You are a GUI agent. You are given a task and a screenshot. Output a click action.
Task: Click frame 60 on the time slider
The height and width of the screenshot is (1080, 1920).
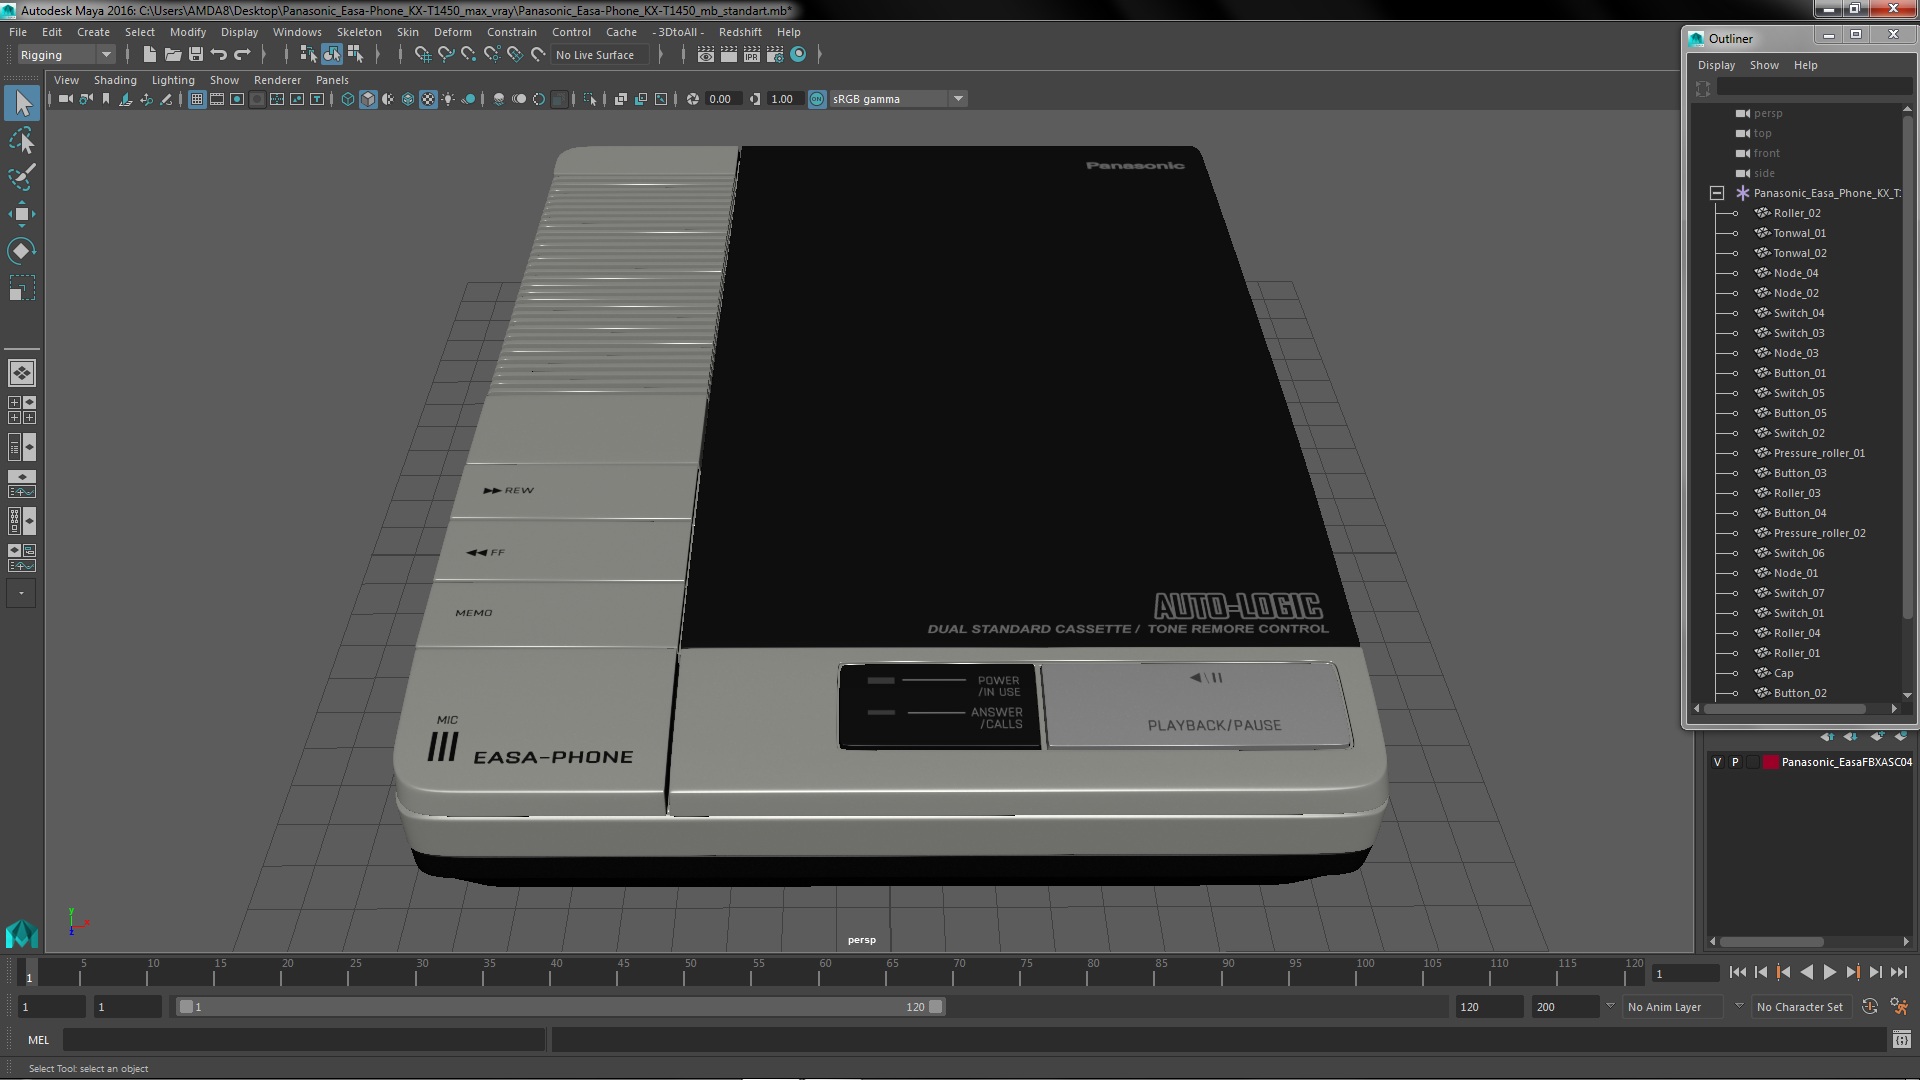(x=825, y=972)
